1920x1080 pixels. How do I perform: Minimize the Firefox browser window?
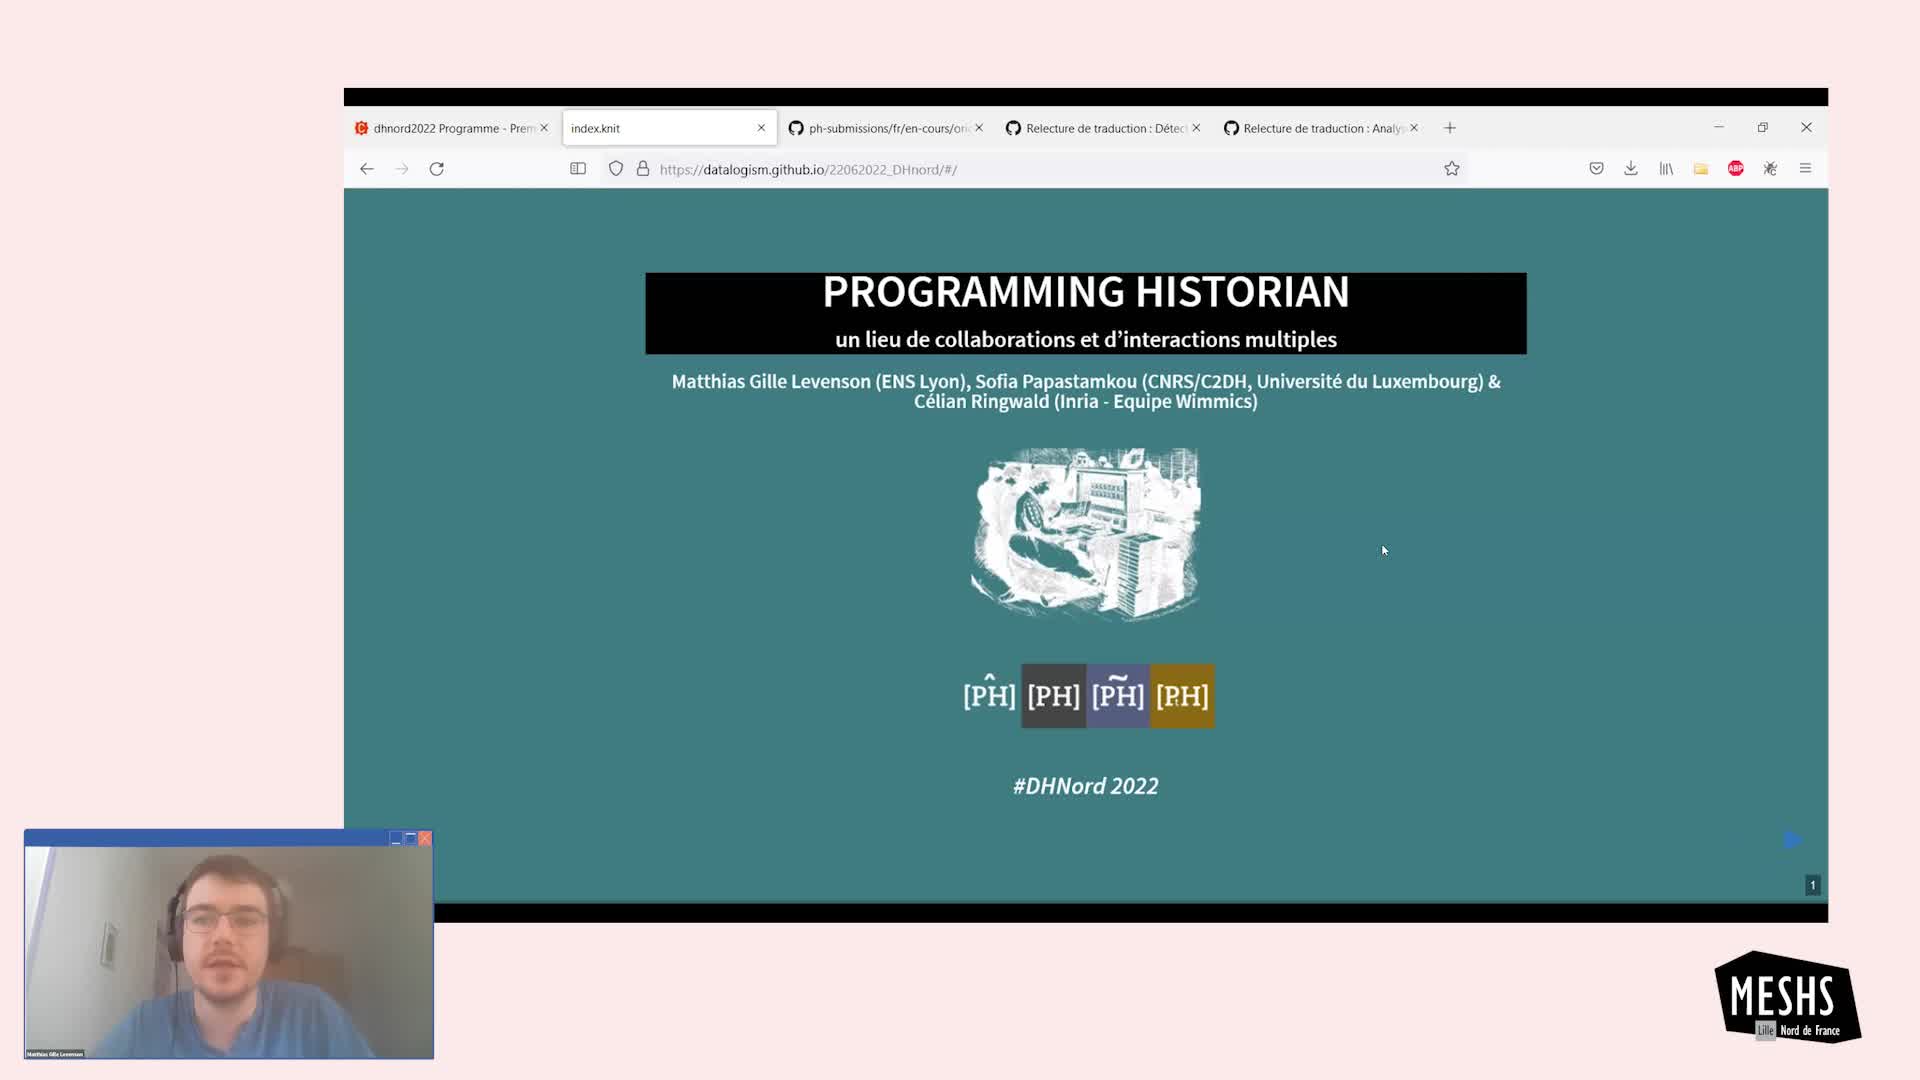(x=1719, y=127)
